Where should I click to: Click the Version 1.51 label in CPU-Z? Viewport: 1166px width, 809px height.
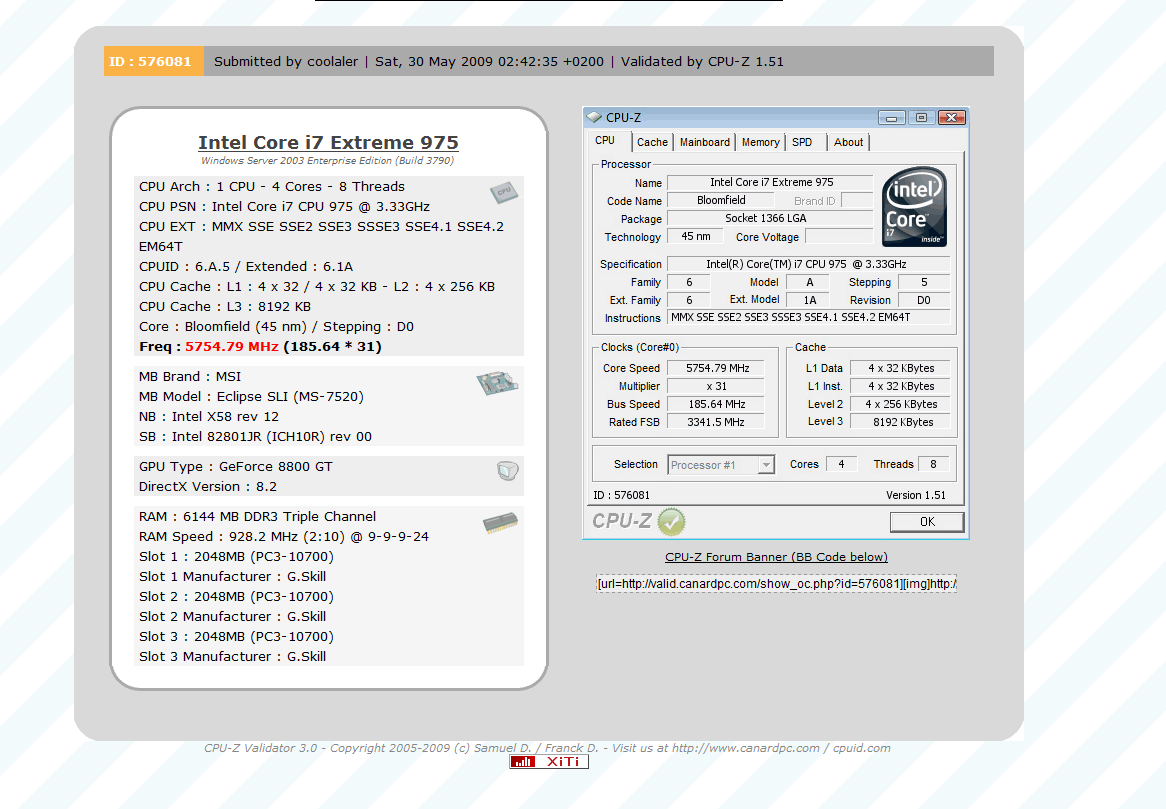(x=915, y=495)
